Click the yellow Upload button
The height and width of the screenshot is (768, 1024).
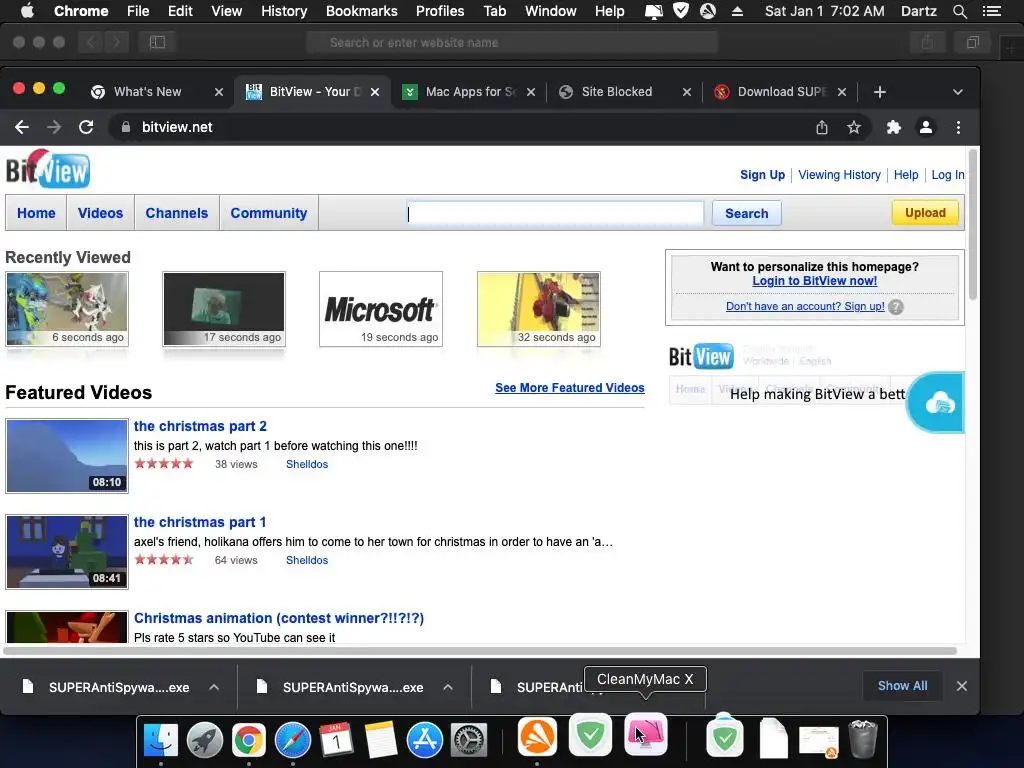(925, 213)
